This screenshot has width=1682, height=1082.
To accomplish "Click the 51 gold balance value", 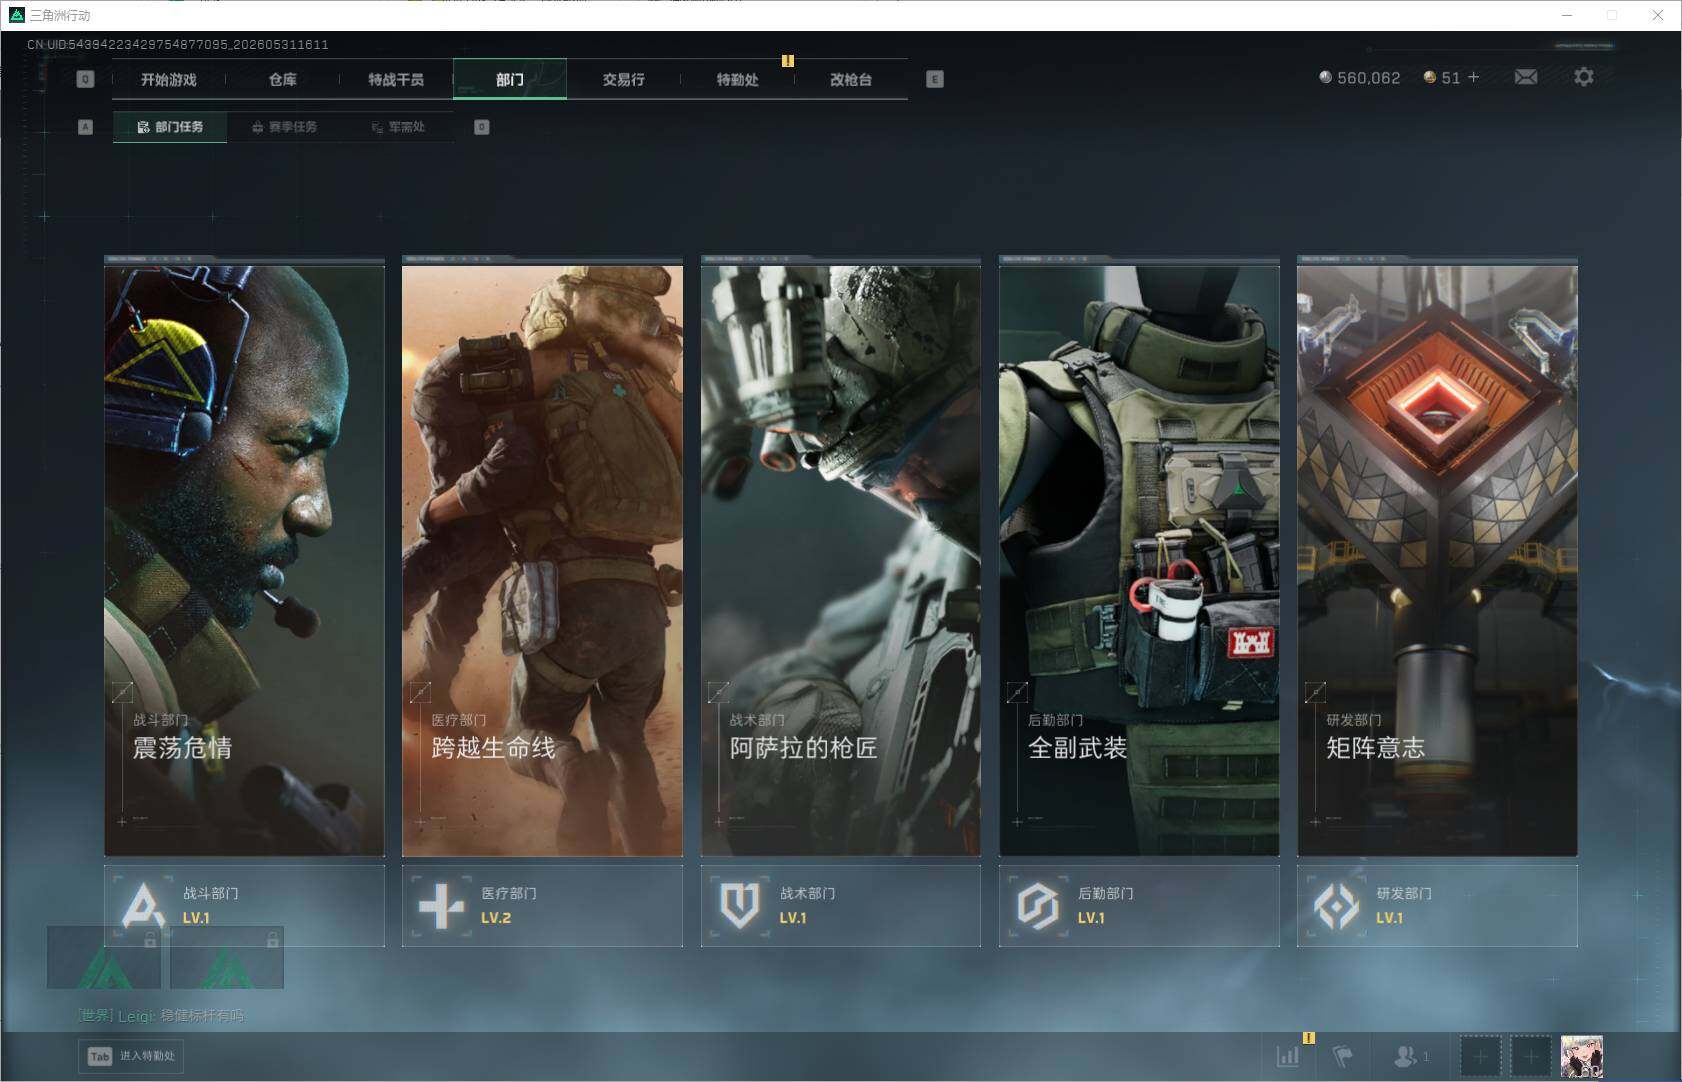I will click(x=1451, y=78).
